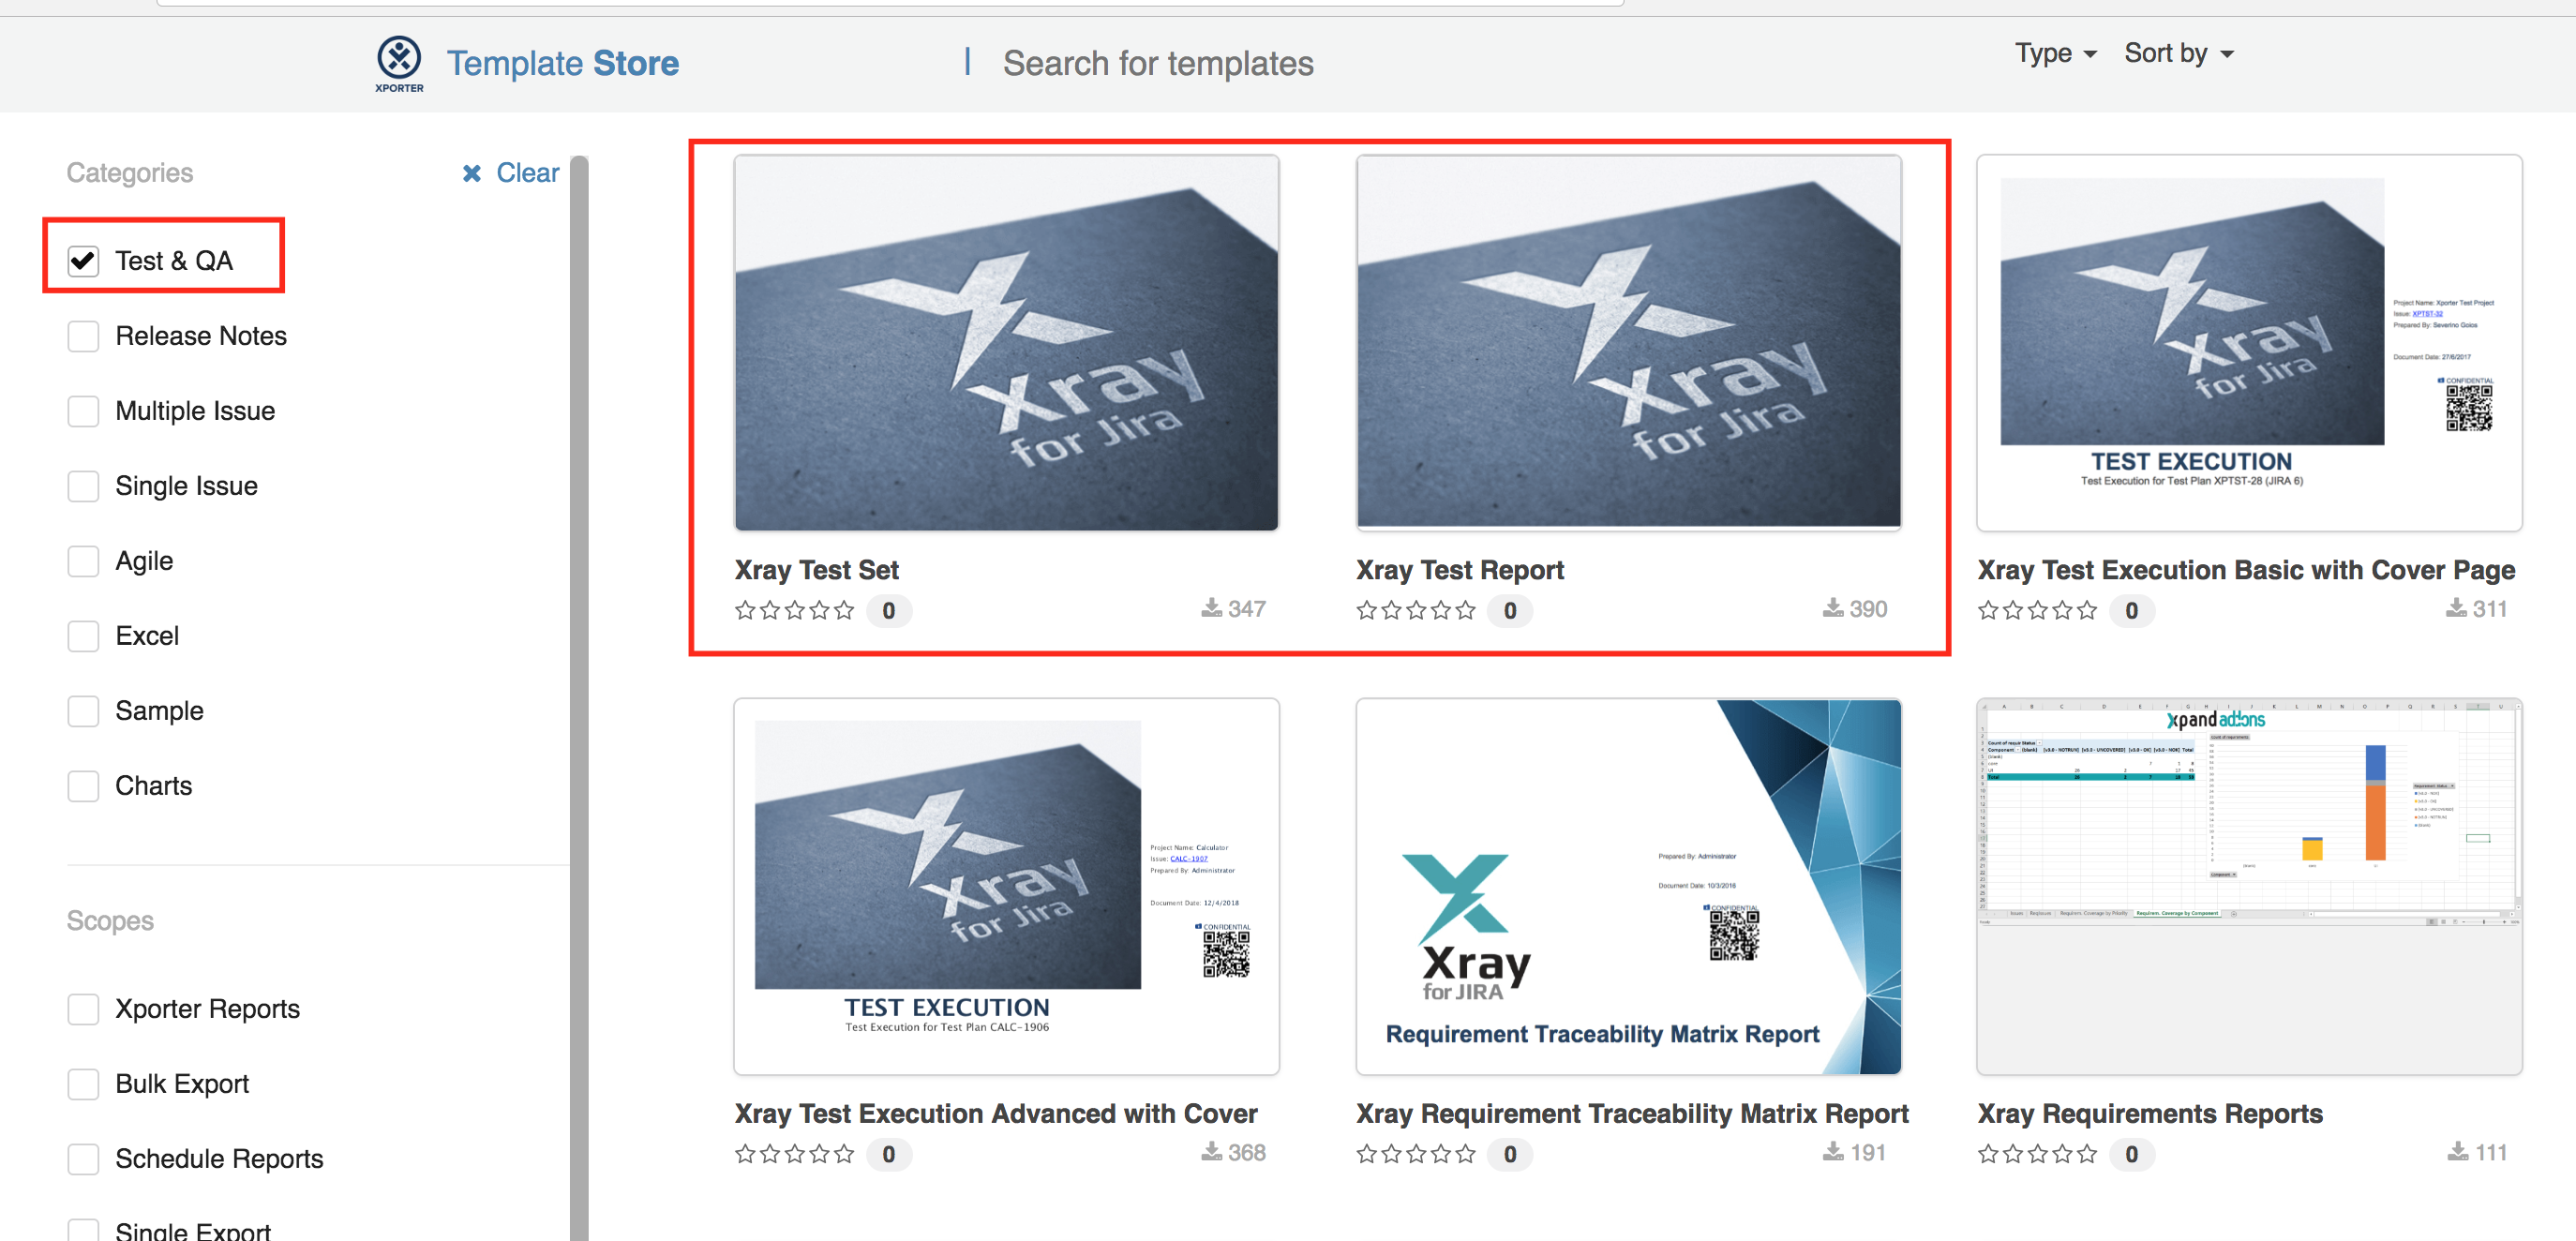The height and width of the screenshot is (1241, 2576).
Task: Click the categories sidebar scrollbar
Action: tap(579, 698)
